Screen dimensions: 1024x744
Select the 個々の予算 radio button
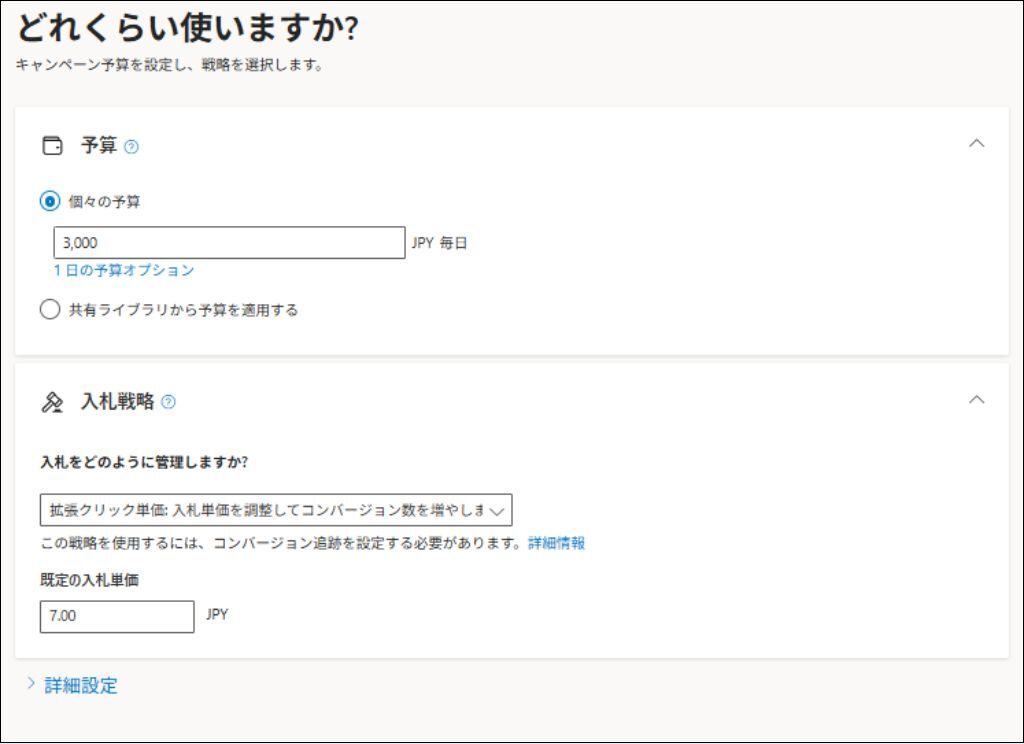click(50, 201)
